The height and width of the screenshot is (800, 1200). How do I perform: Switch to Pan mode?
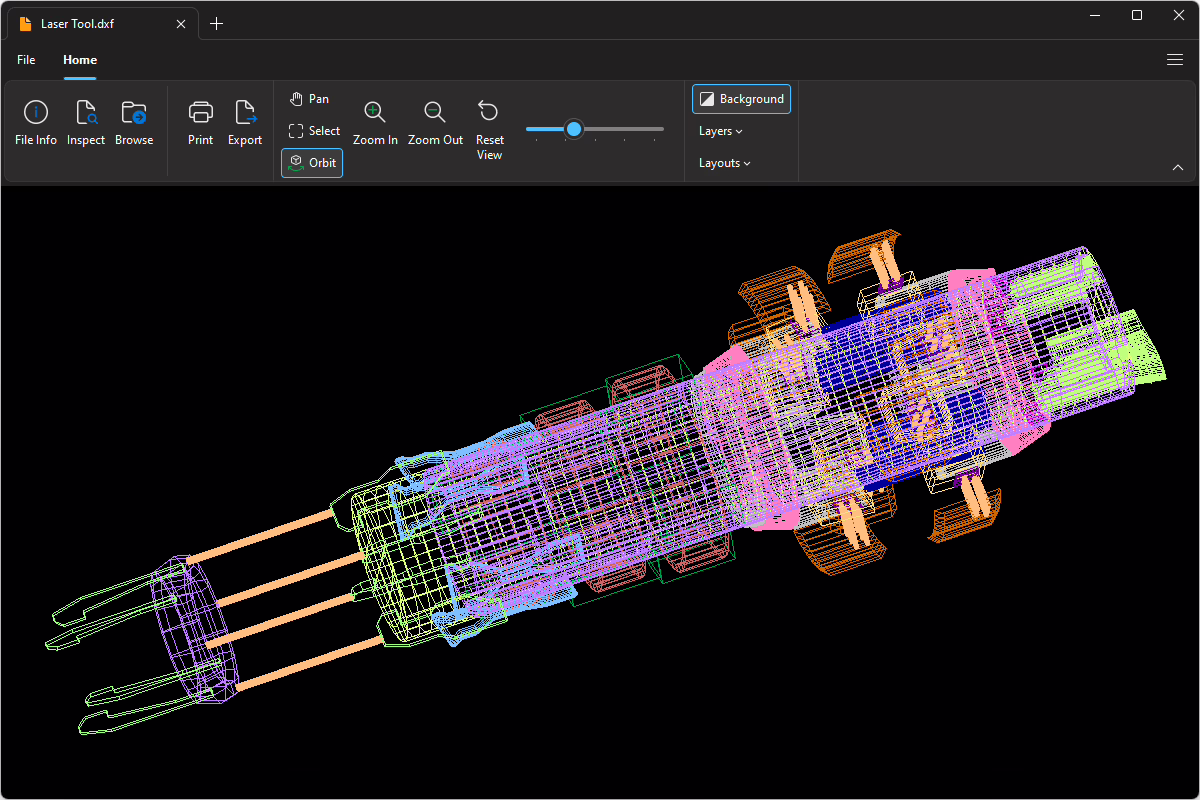tap(309, 99)
